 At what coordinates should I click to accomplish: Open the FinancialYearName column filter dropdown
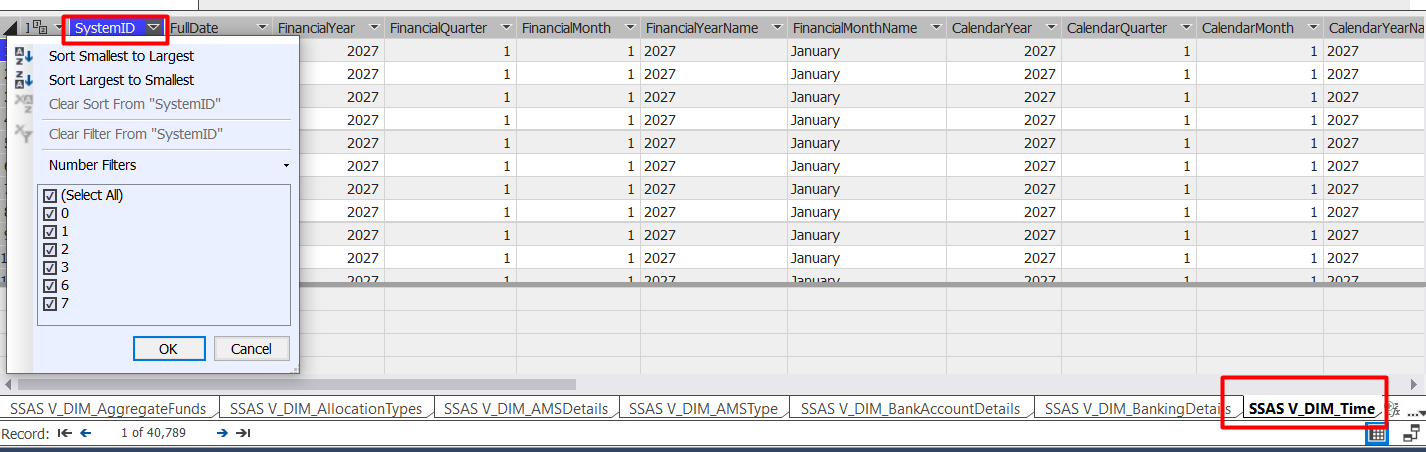tap(776, 28)
